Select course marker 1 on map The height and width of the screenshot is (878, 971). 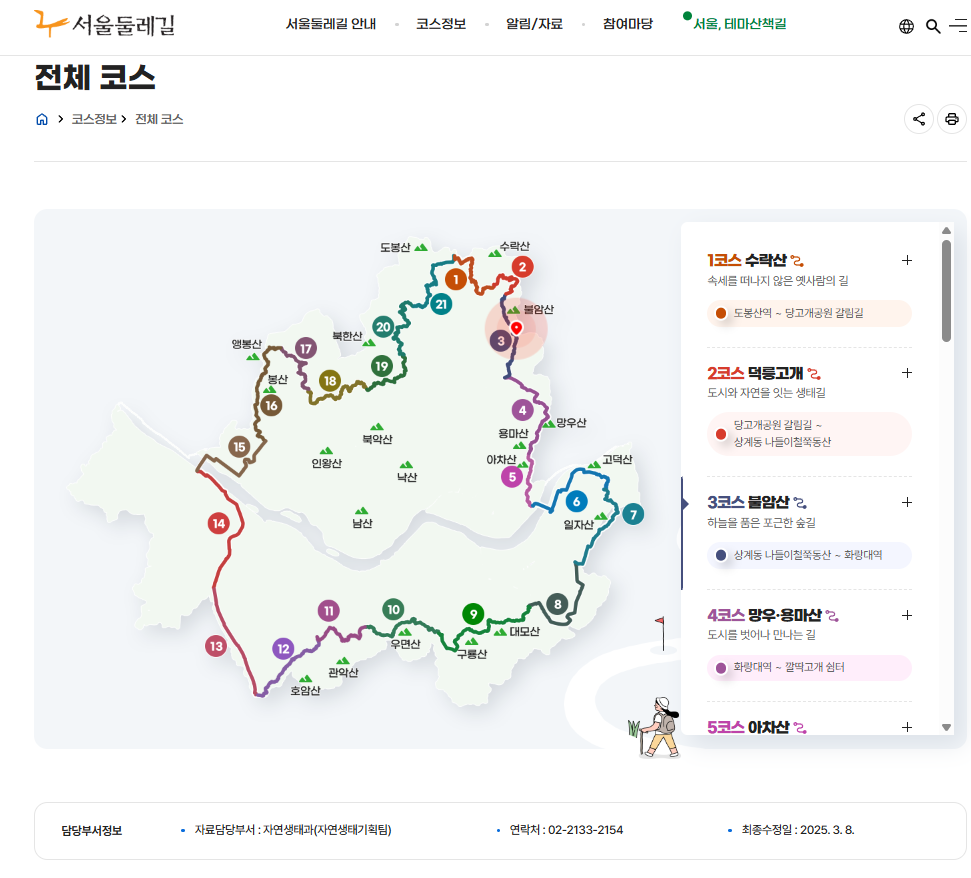(456, 280)
